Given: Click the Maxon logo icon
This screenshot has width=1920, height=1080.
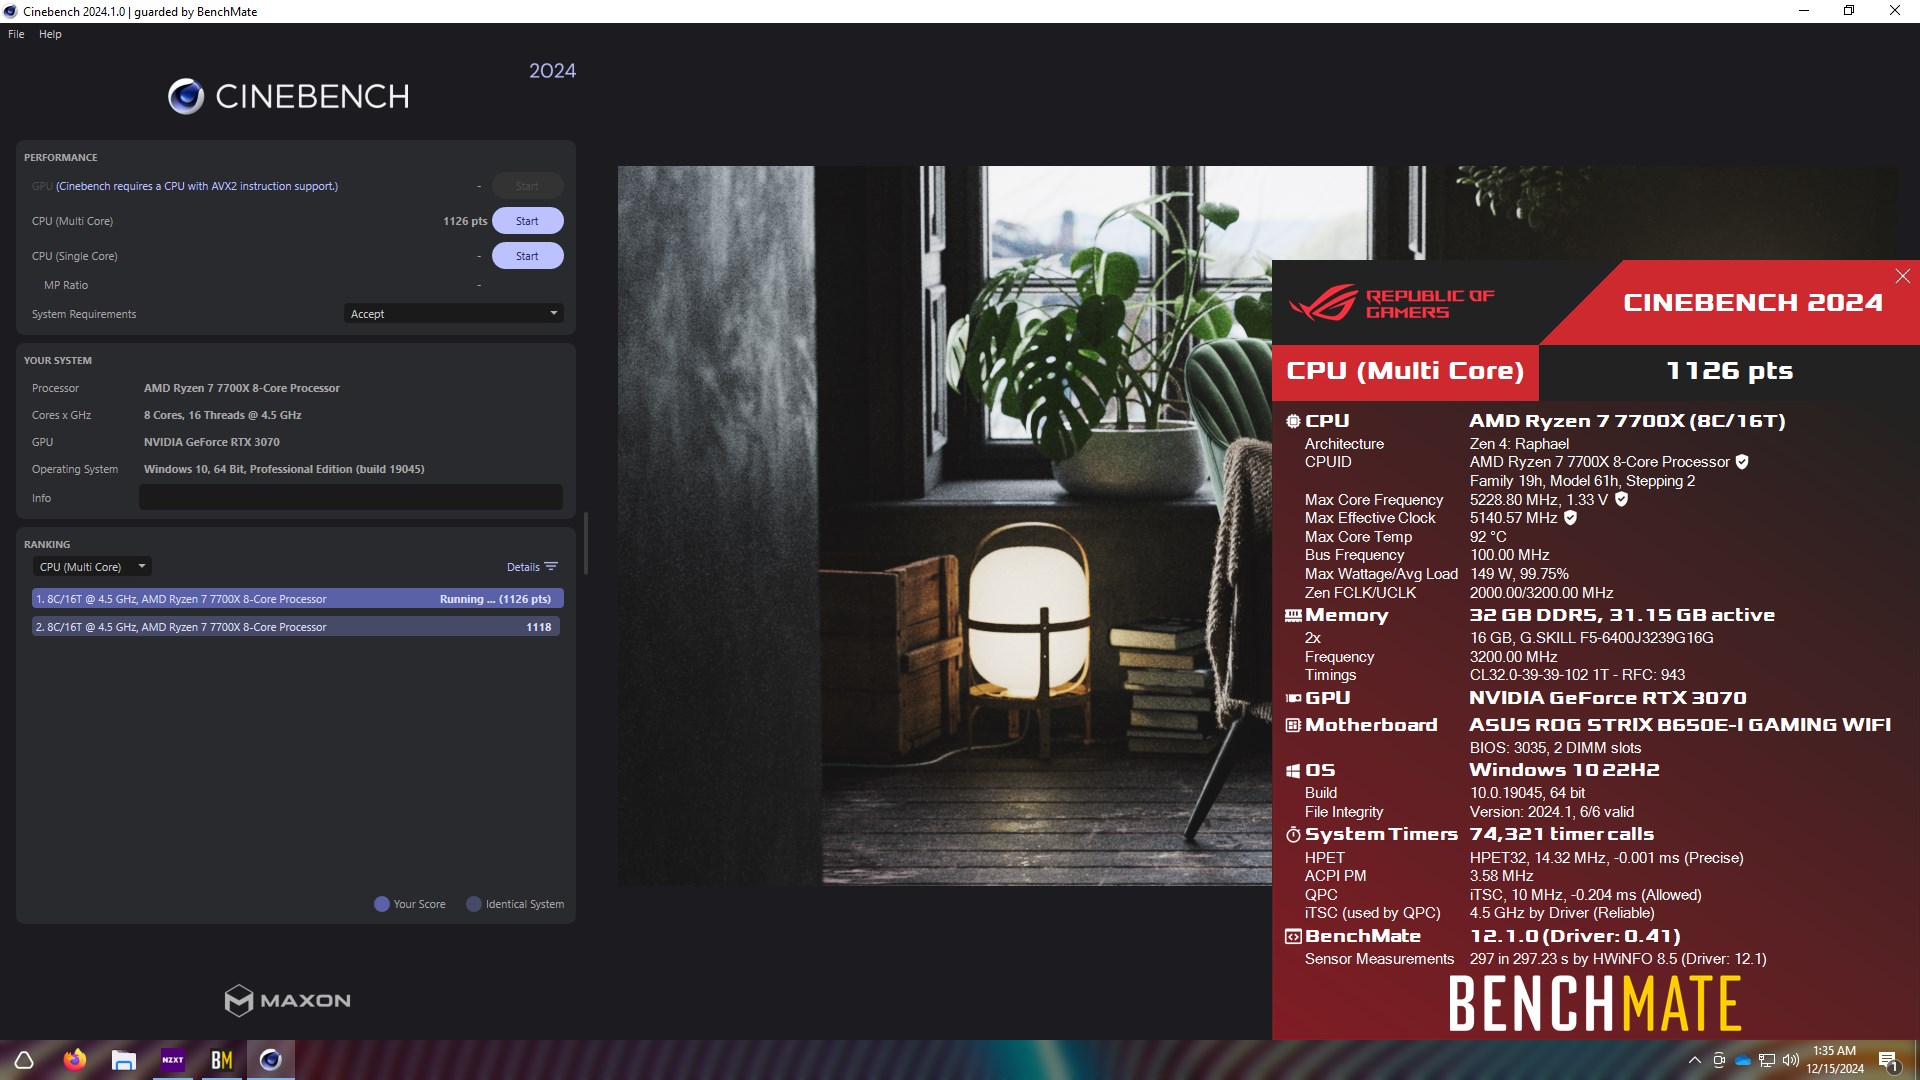Looking at the screenshot, I should tap(238, 1000).
